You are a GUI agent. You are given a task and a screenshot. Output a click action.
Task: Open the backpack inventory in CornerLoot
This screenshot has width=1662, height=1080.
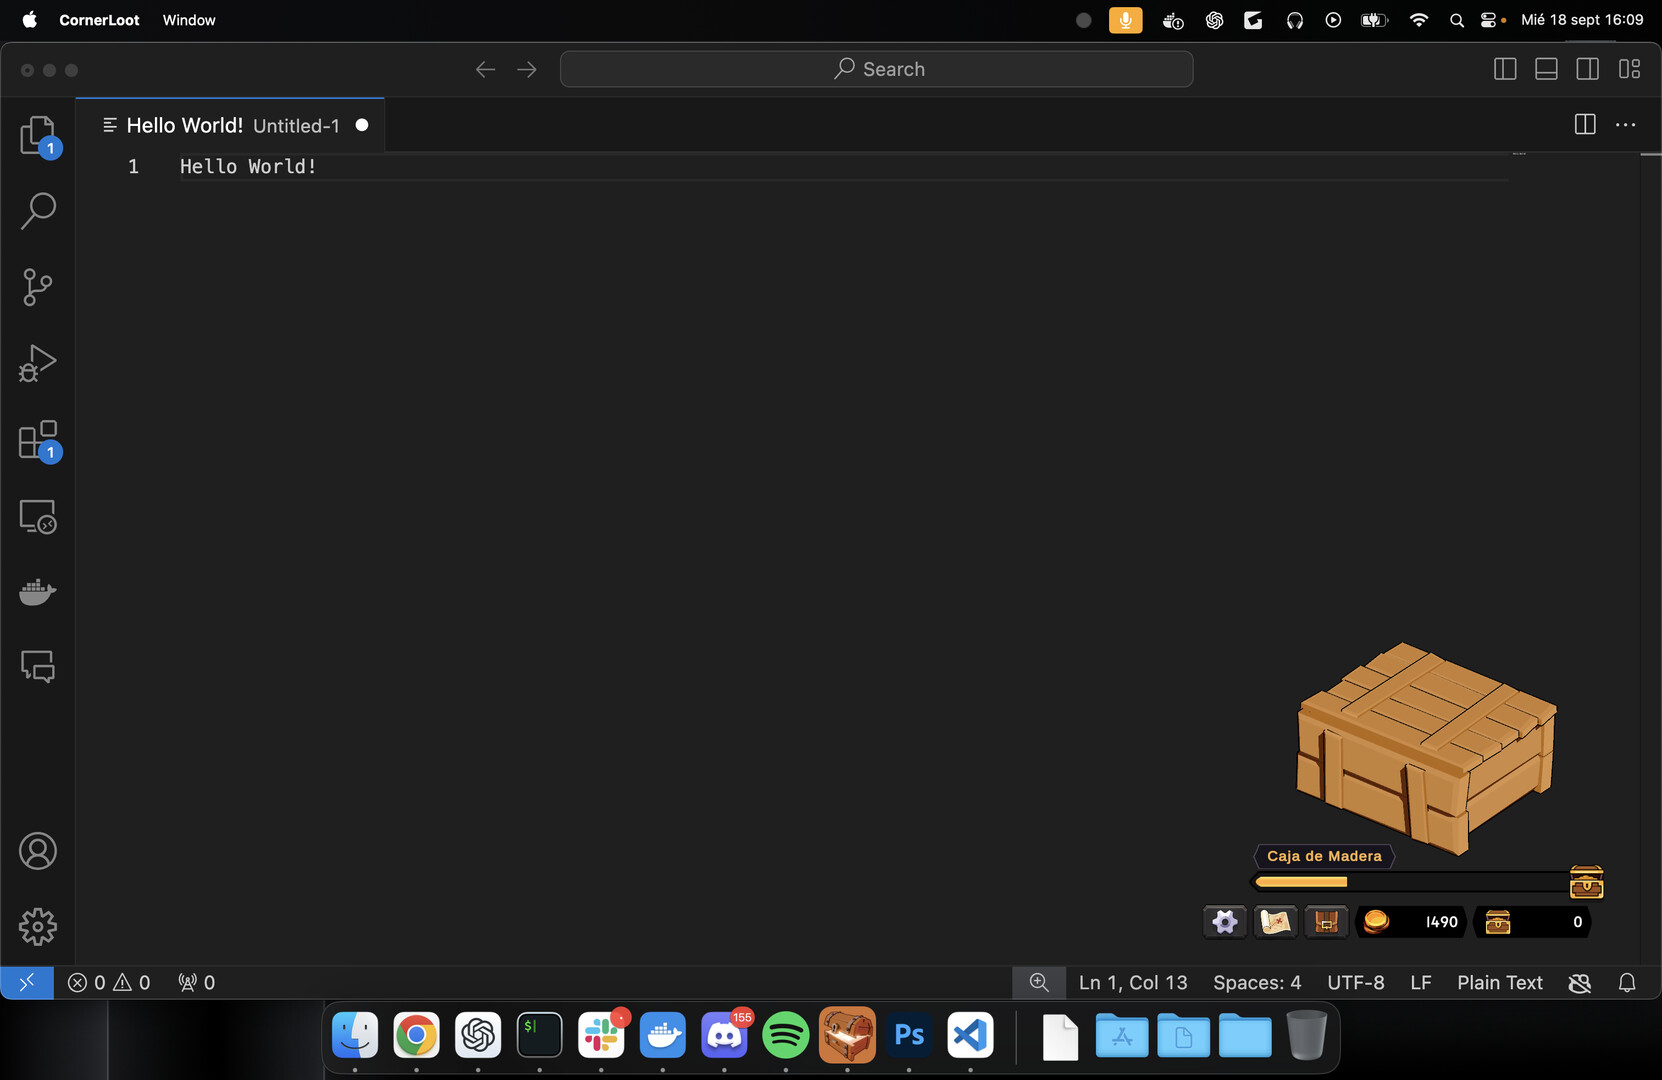pos(1326,921)
